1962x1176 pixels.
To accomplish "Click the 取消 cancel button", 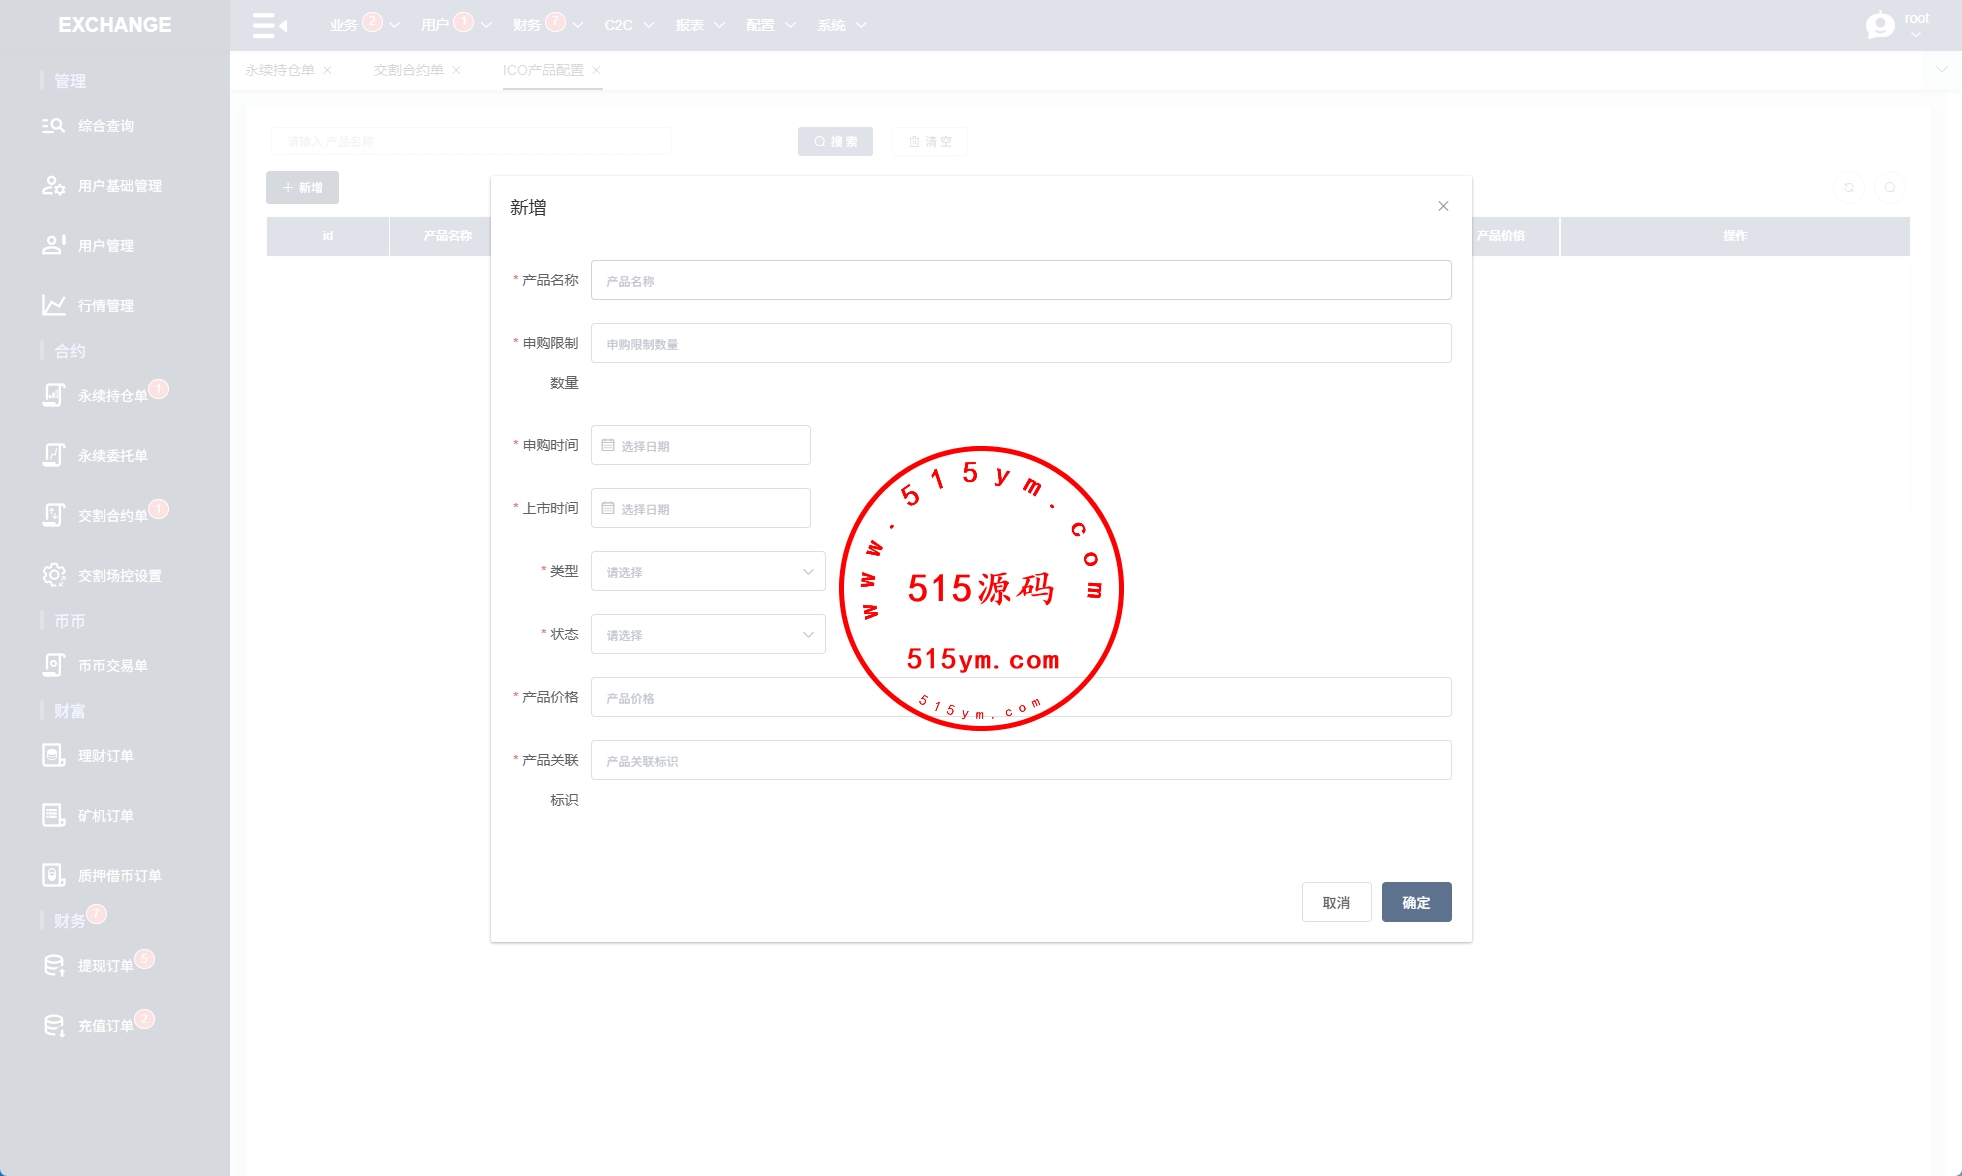I will [1336, 902].
